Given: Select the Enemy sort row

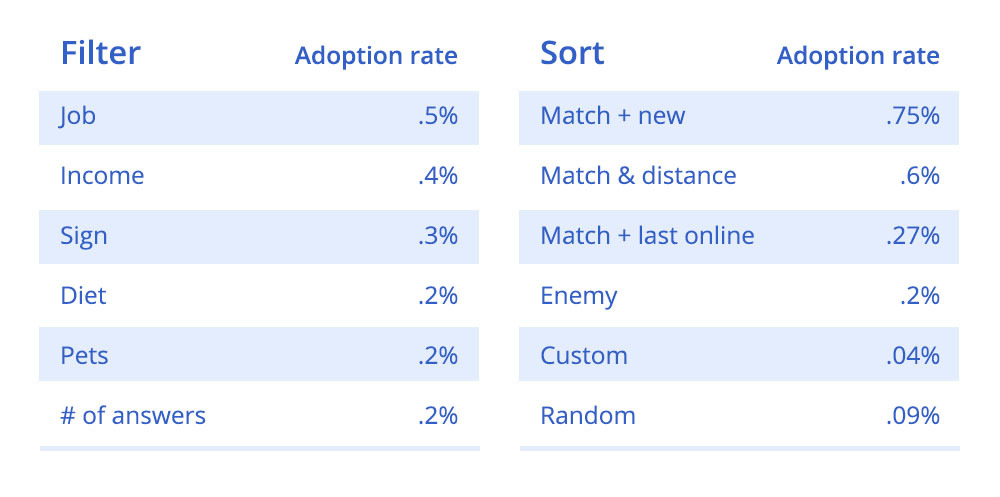Looking at the screenshot, I should 739,296.
